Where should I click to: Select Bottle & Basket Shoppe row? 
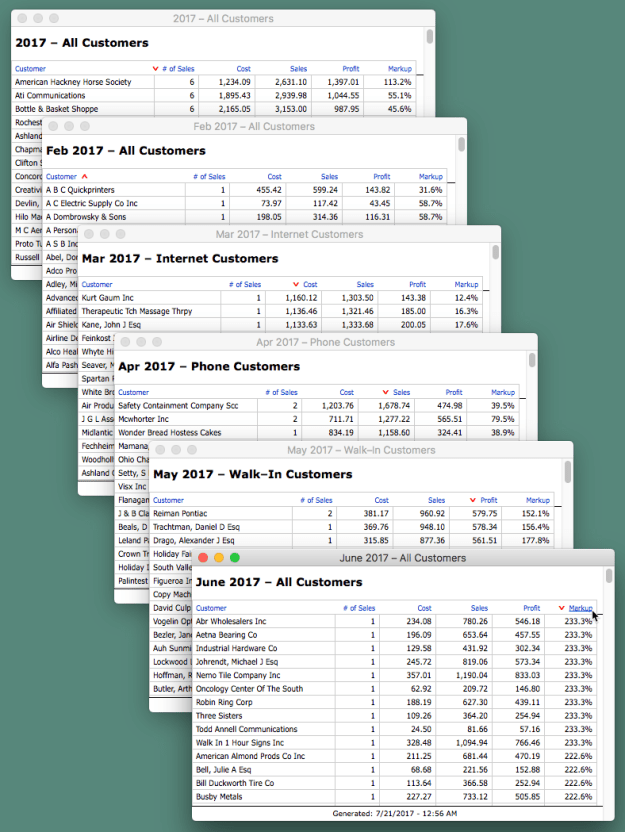[x=214, y=109]
